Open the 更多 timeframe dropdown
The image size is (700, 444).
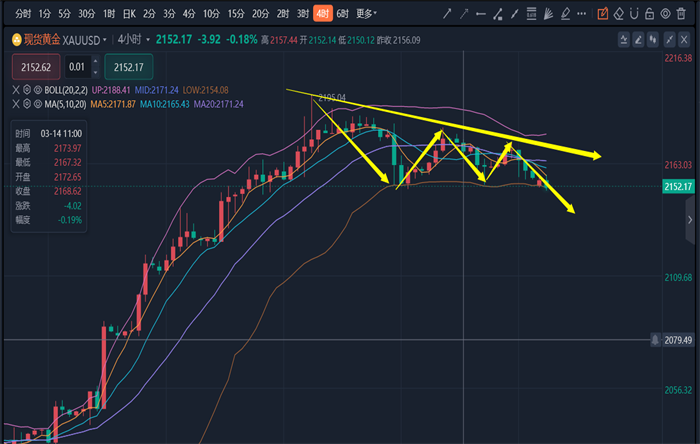pos(367,14)
